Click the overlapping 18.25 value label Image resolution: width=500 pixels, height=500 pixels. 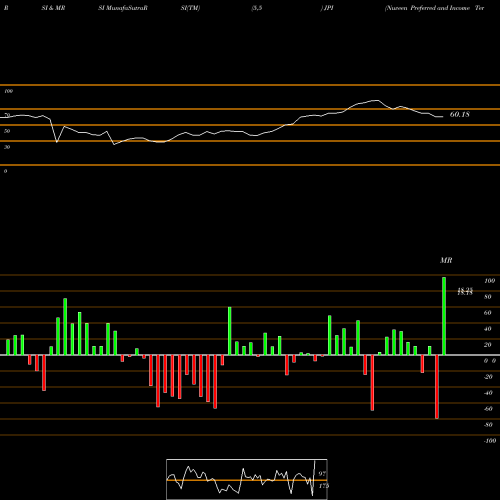click(465, 291)
